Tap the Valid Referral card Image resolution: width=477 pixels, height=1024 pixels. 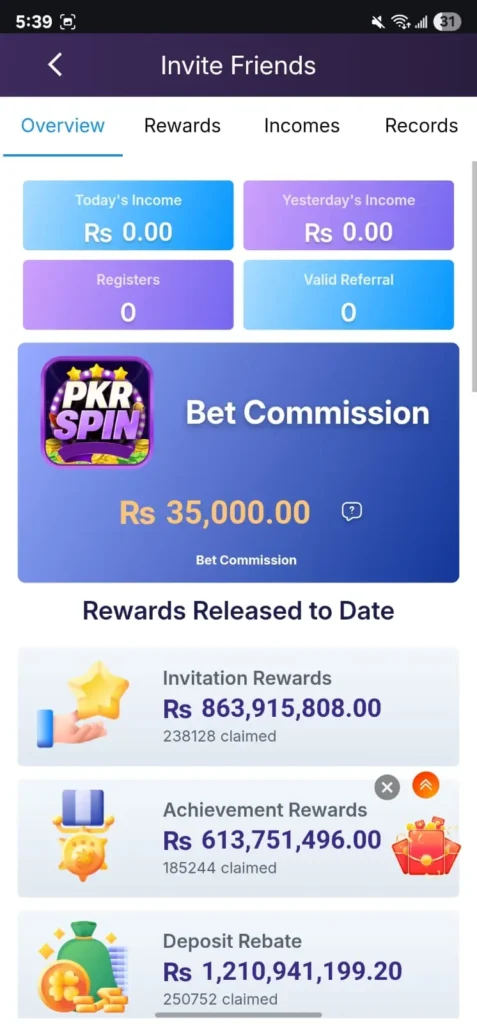349,295
